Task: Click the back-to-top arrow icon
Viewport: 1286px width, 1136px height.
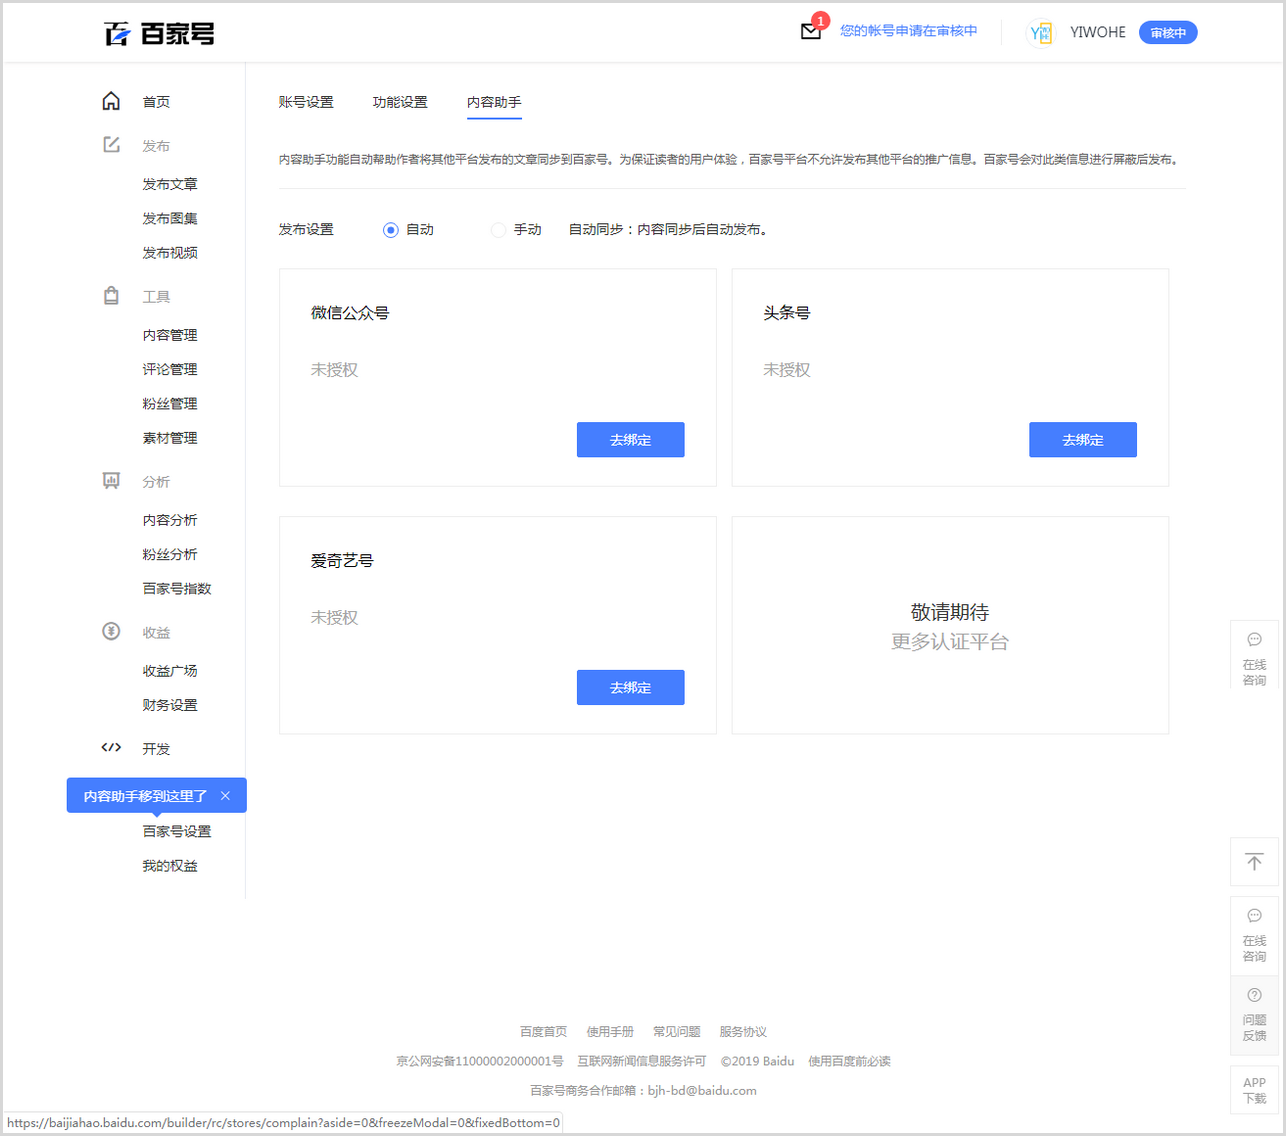Action: click(1254, 861)
